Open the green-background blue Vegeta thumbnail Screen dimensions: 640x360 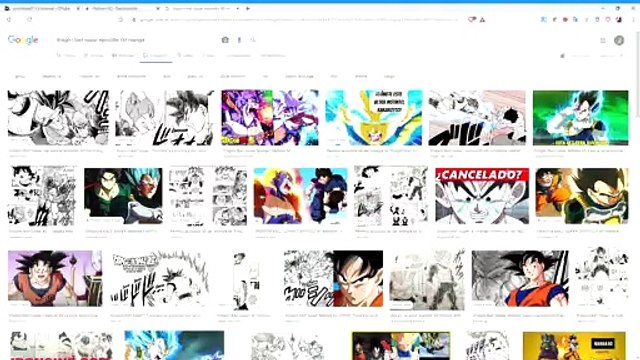coord(580,118)
